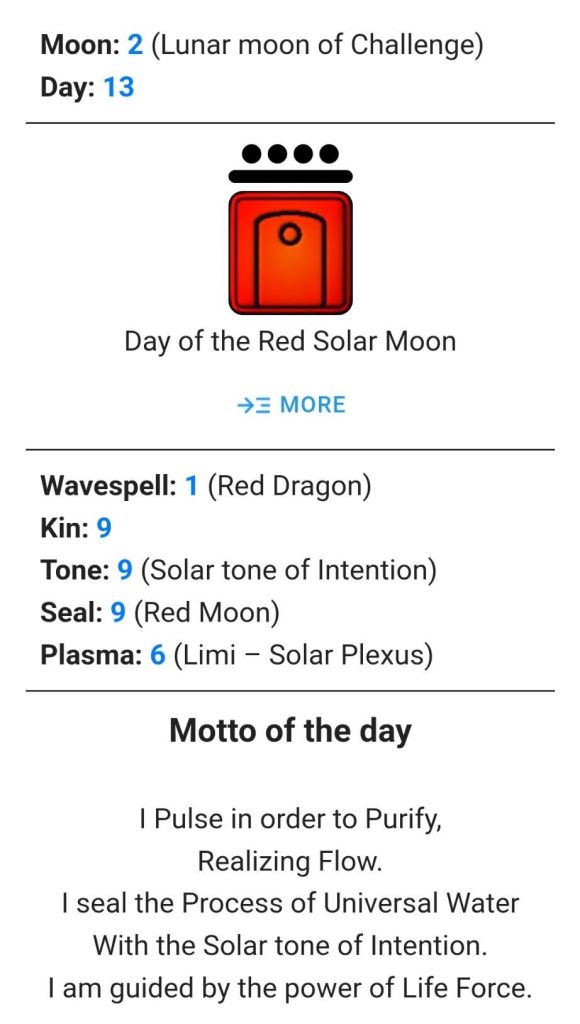Click the tone 9 dots-and-bar symbol
Image resolution: width=580 pixels, height=1024 pixels.
(290, 163)
